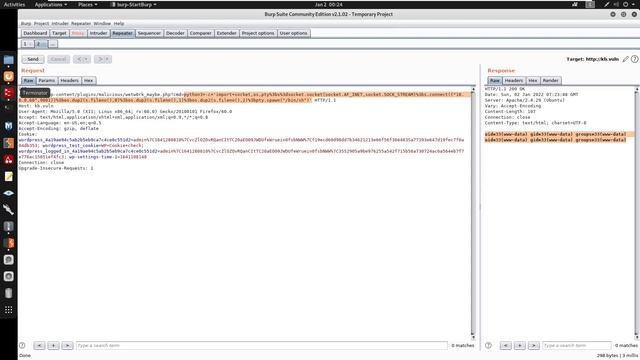This screenshot has height=360, width=640.
Task: Add new Repeater tab with ellipsis
Action: coord(53,44)
